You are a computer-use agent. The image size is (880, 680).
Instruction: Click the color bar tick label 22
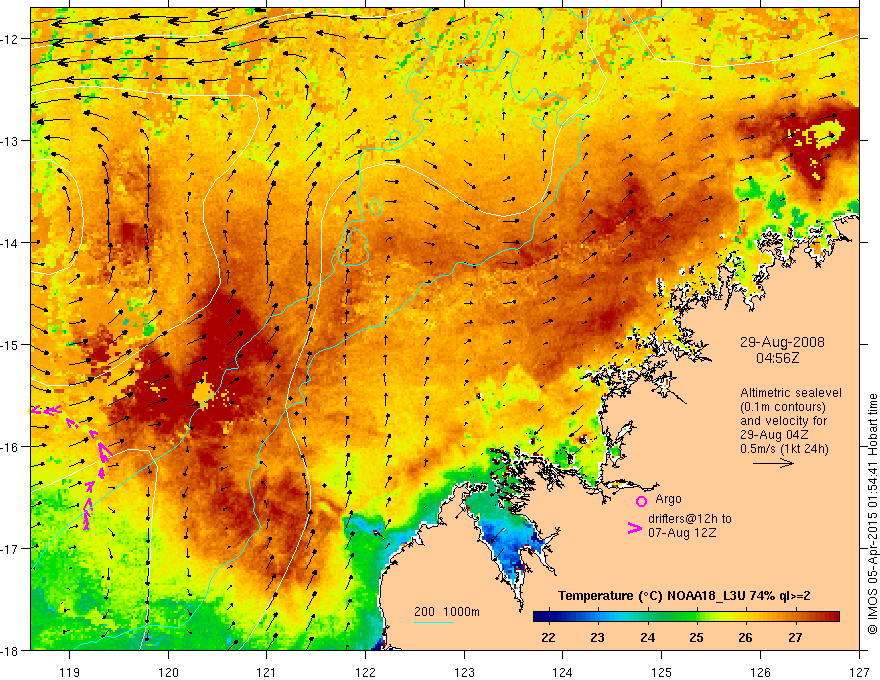(x=548, y=637)
